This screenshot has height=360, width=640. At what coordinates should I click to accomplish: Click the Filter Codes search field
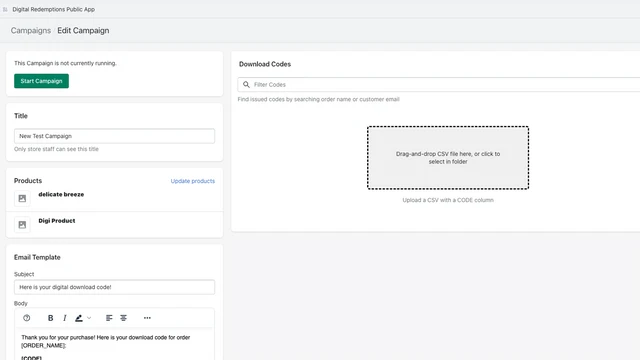point(439,84)
